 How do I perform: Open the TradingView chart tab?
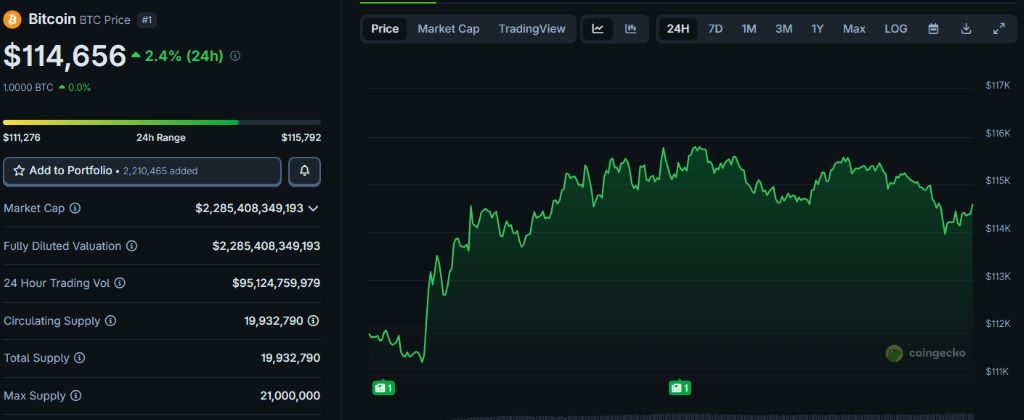532,29
